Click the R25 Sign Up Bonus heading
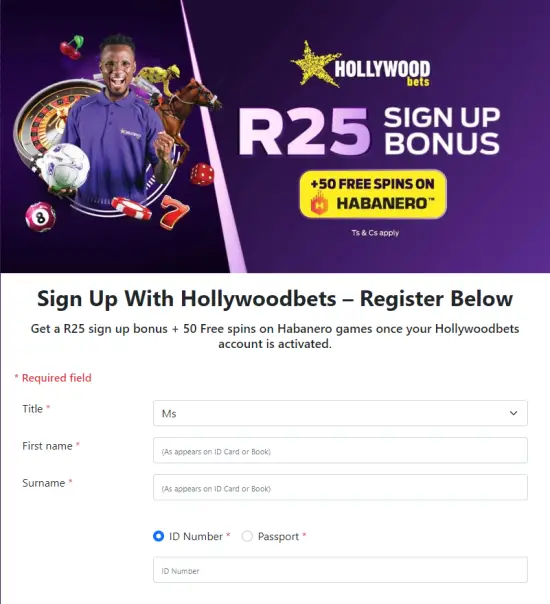The image size is (550, 604). pos(369,131)
